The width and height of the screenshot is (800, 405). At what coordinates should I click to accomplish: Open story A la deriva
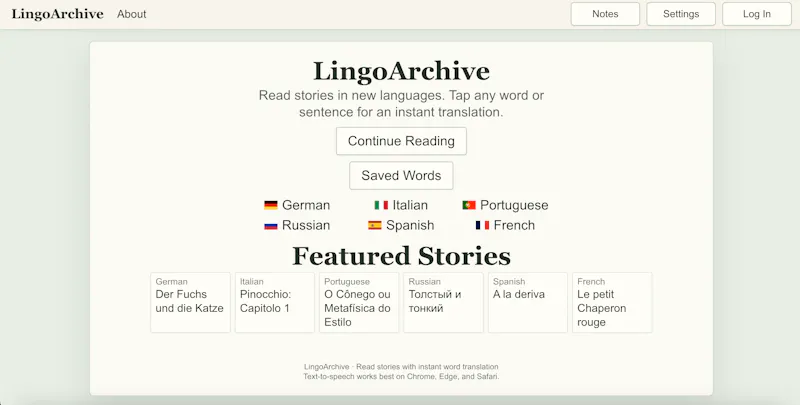point(528,302)
